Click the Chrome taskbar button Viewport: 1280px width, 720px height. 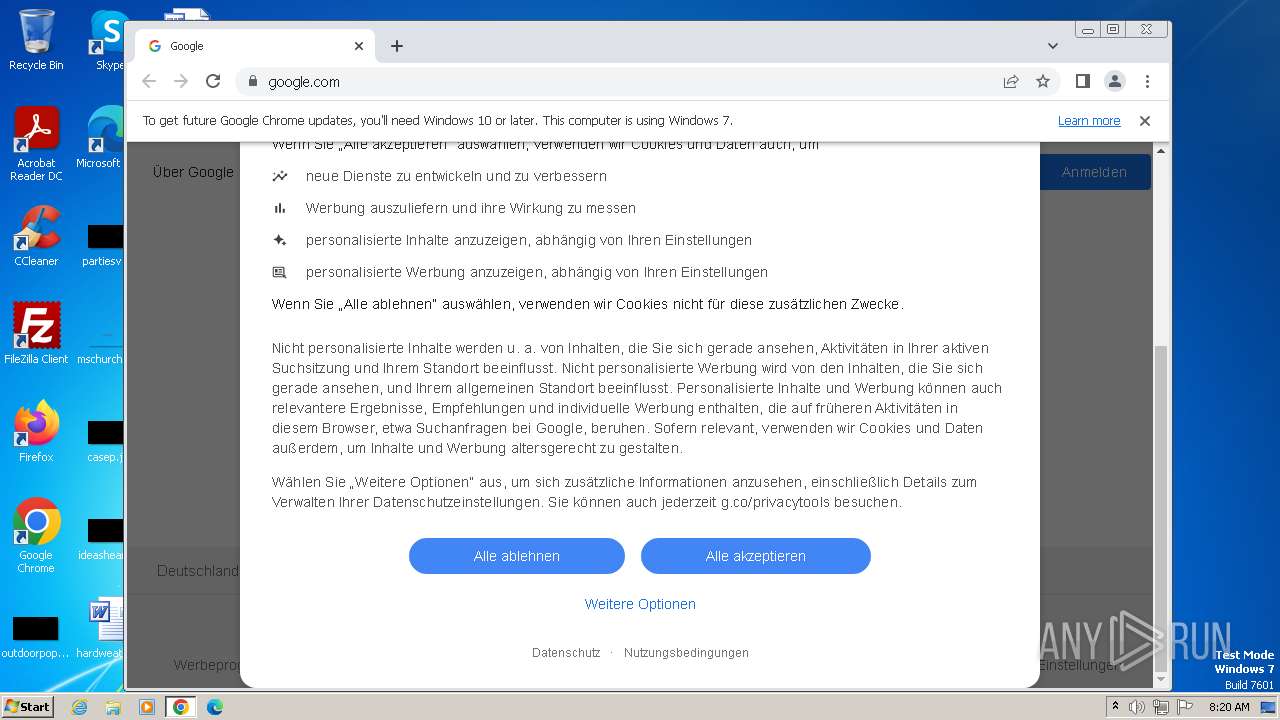coord(181,707)
